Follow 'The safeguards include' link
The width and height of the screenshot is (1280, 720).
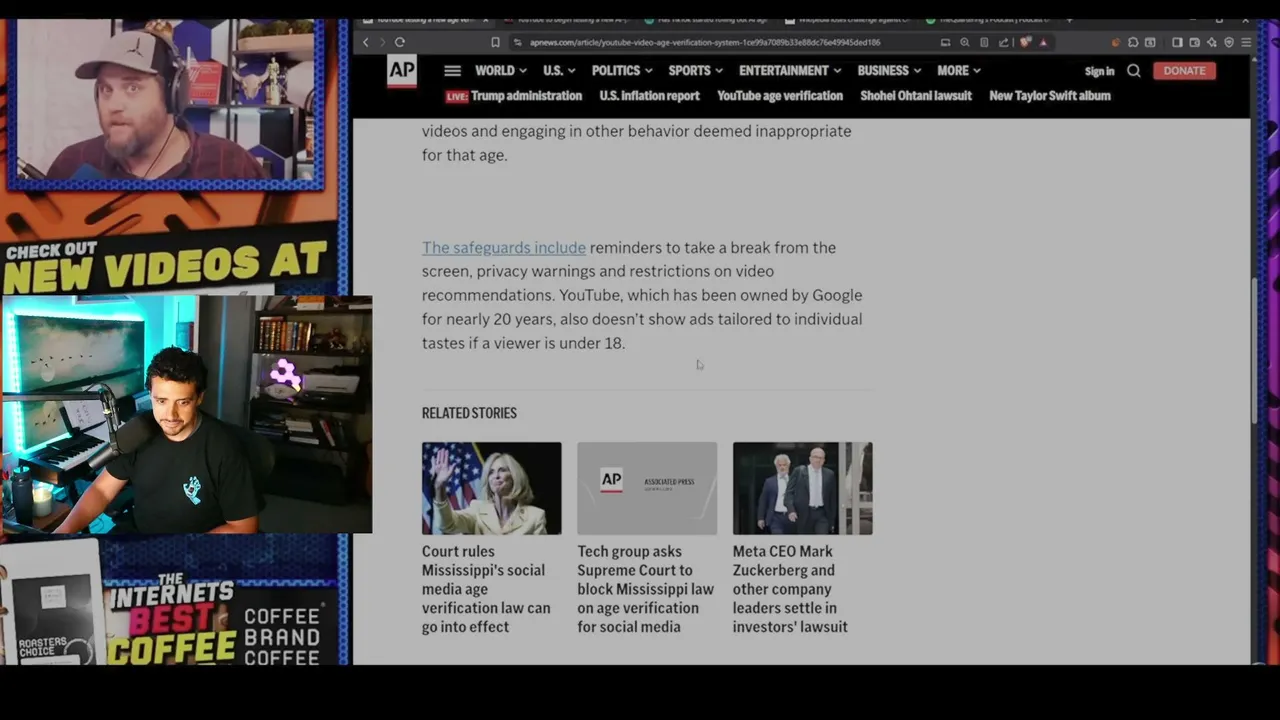click(504, 248)
